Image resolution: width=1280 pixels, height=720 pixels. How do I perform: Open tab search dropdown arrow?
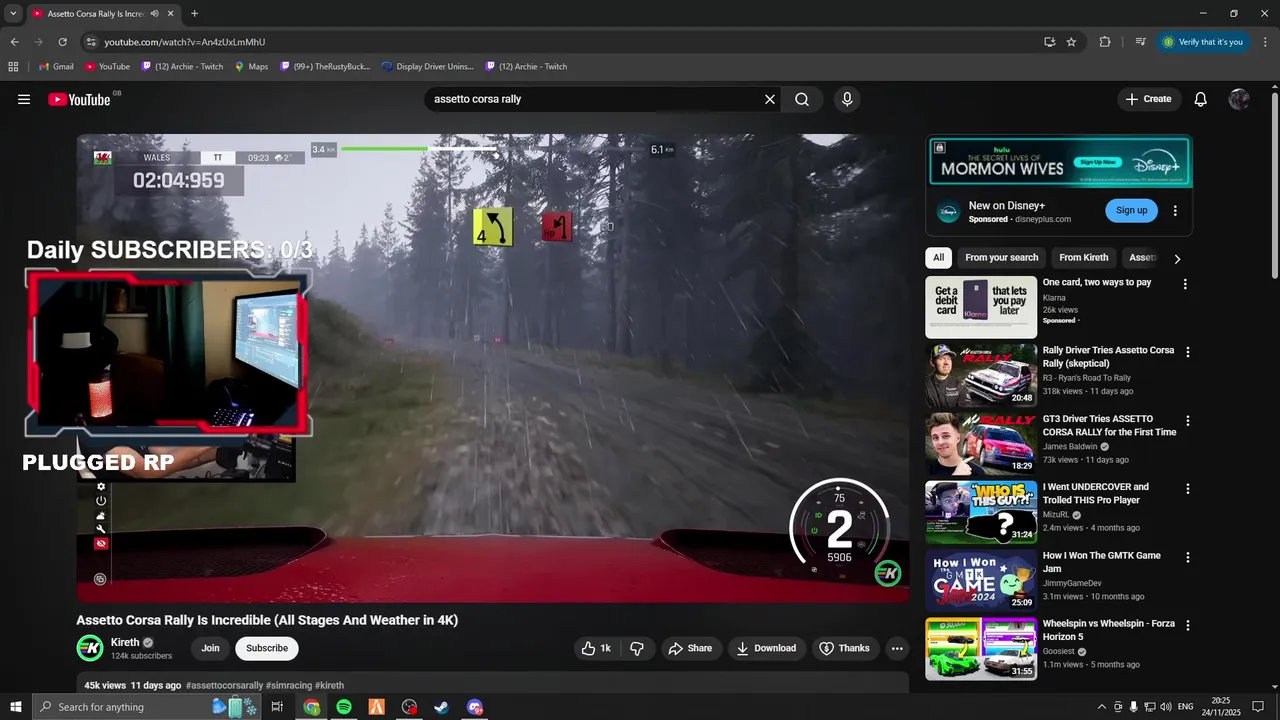click(x=13, y=14)
